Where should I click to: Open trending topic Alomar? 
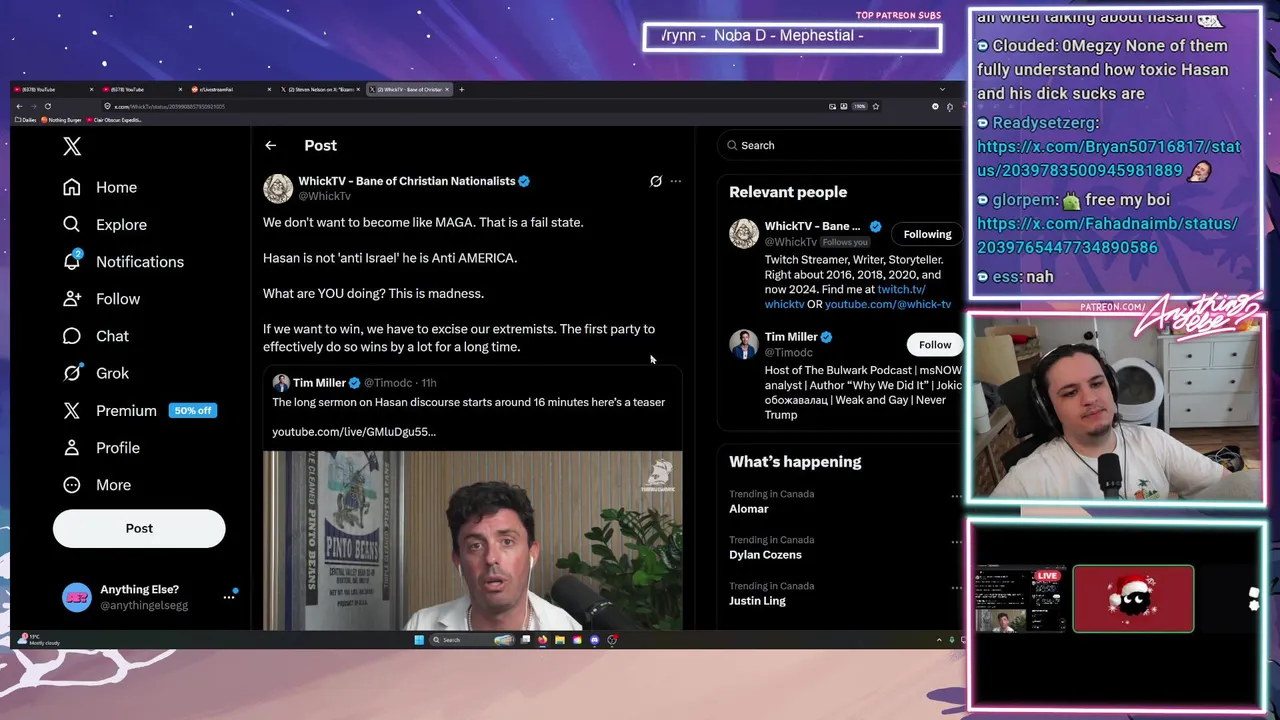tap(749, 509)
